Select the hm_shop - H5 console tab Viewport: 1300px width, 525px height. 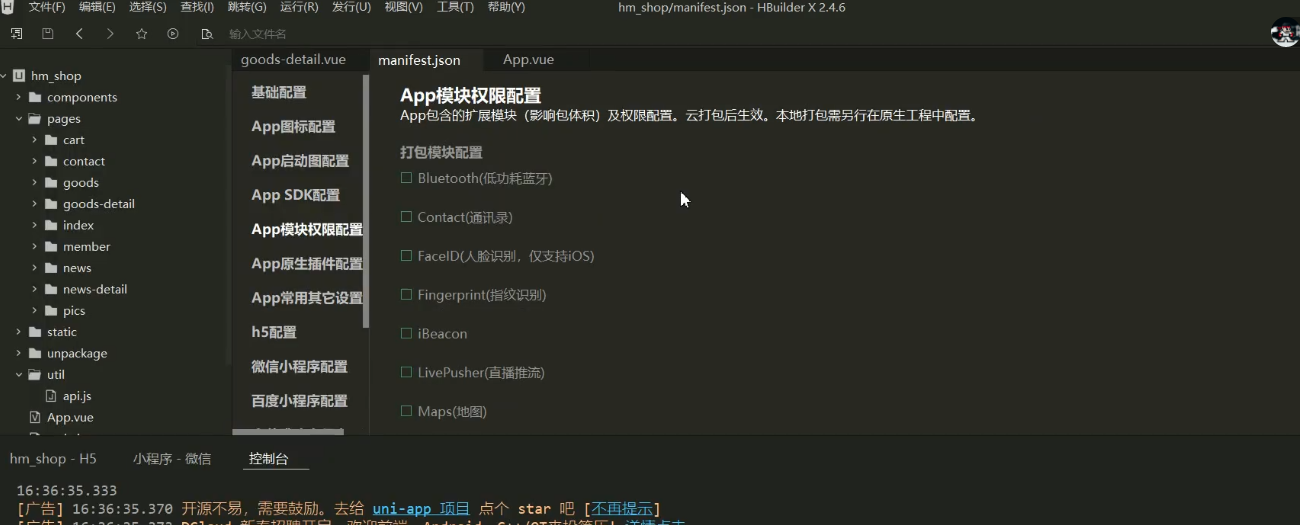pos(53,459)
